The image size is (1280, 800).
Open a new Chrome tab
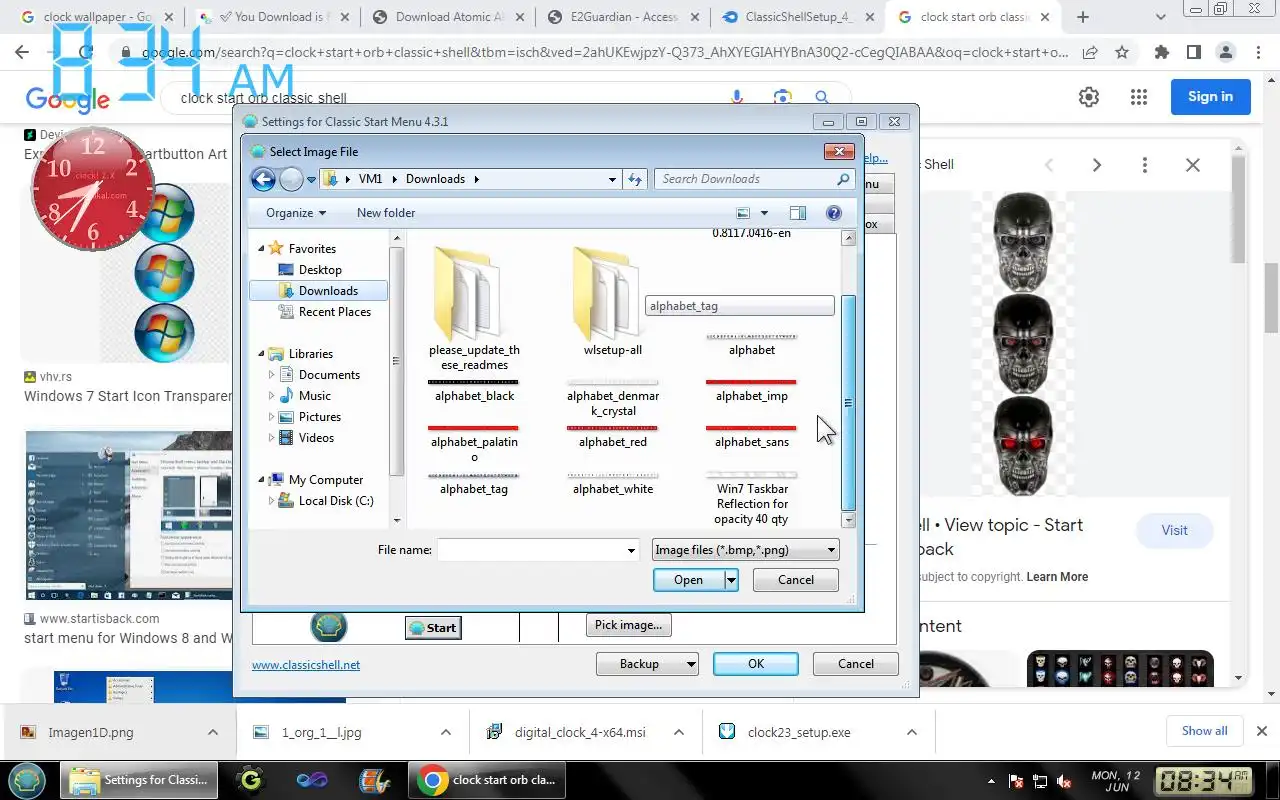[1082, 17]
